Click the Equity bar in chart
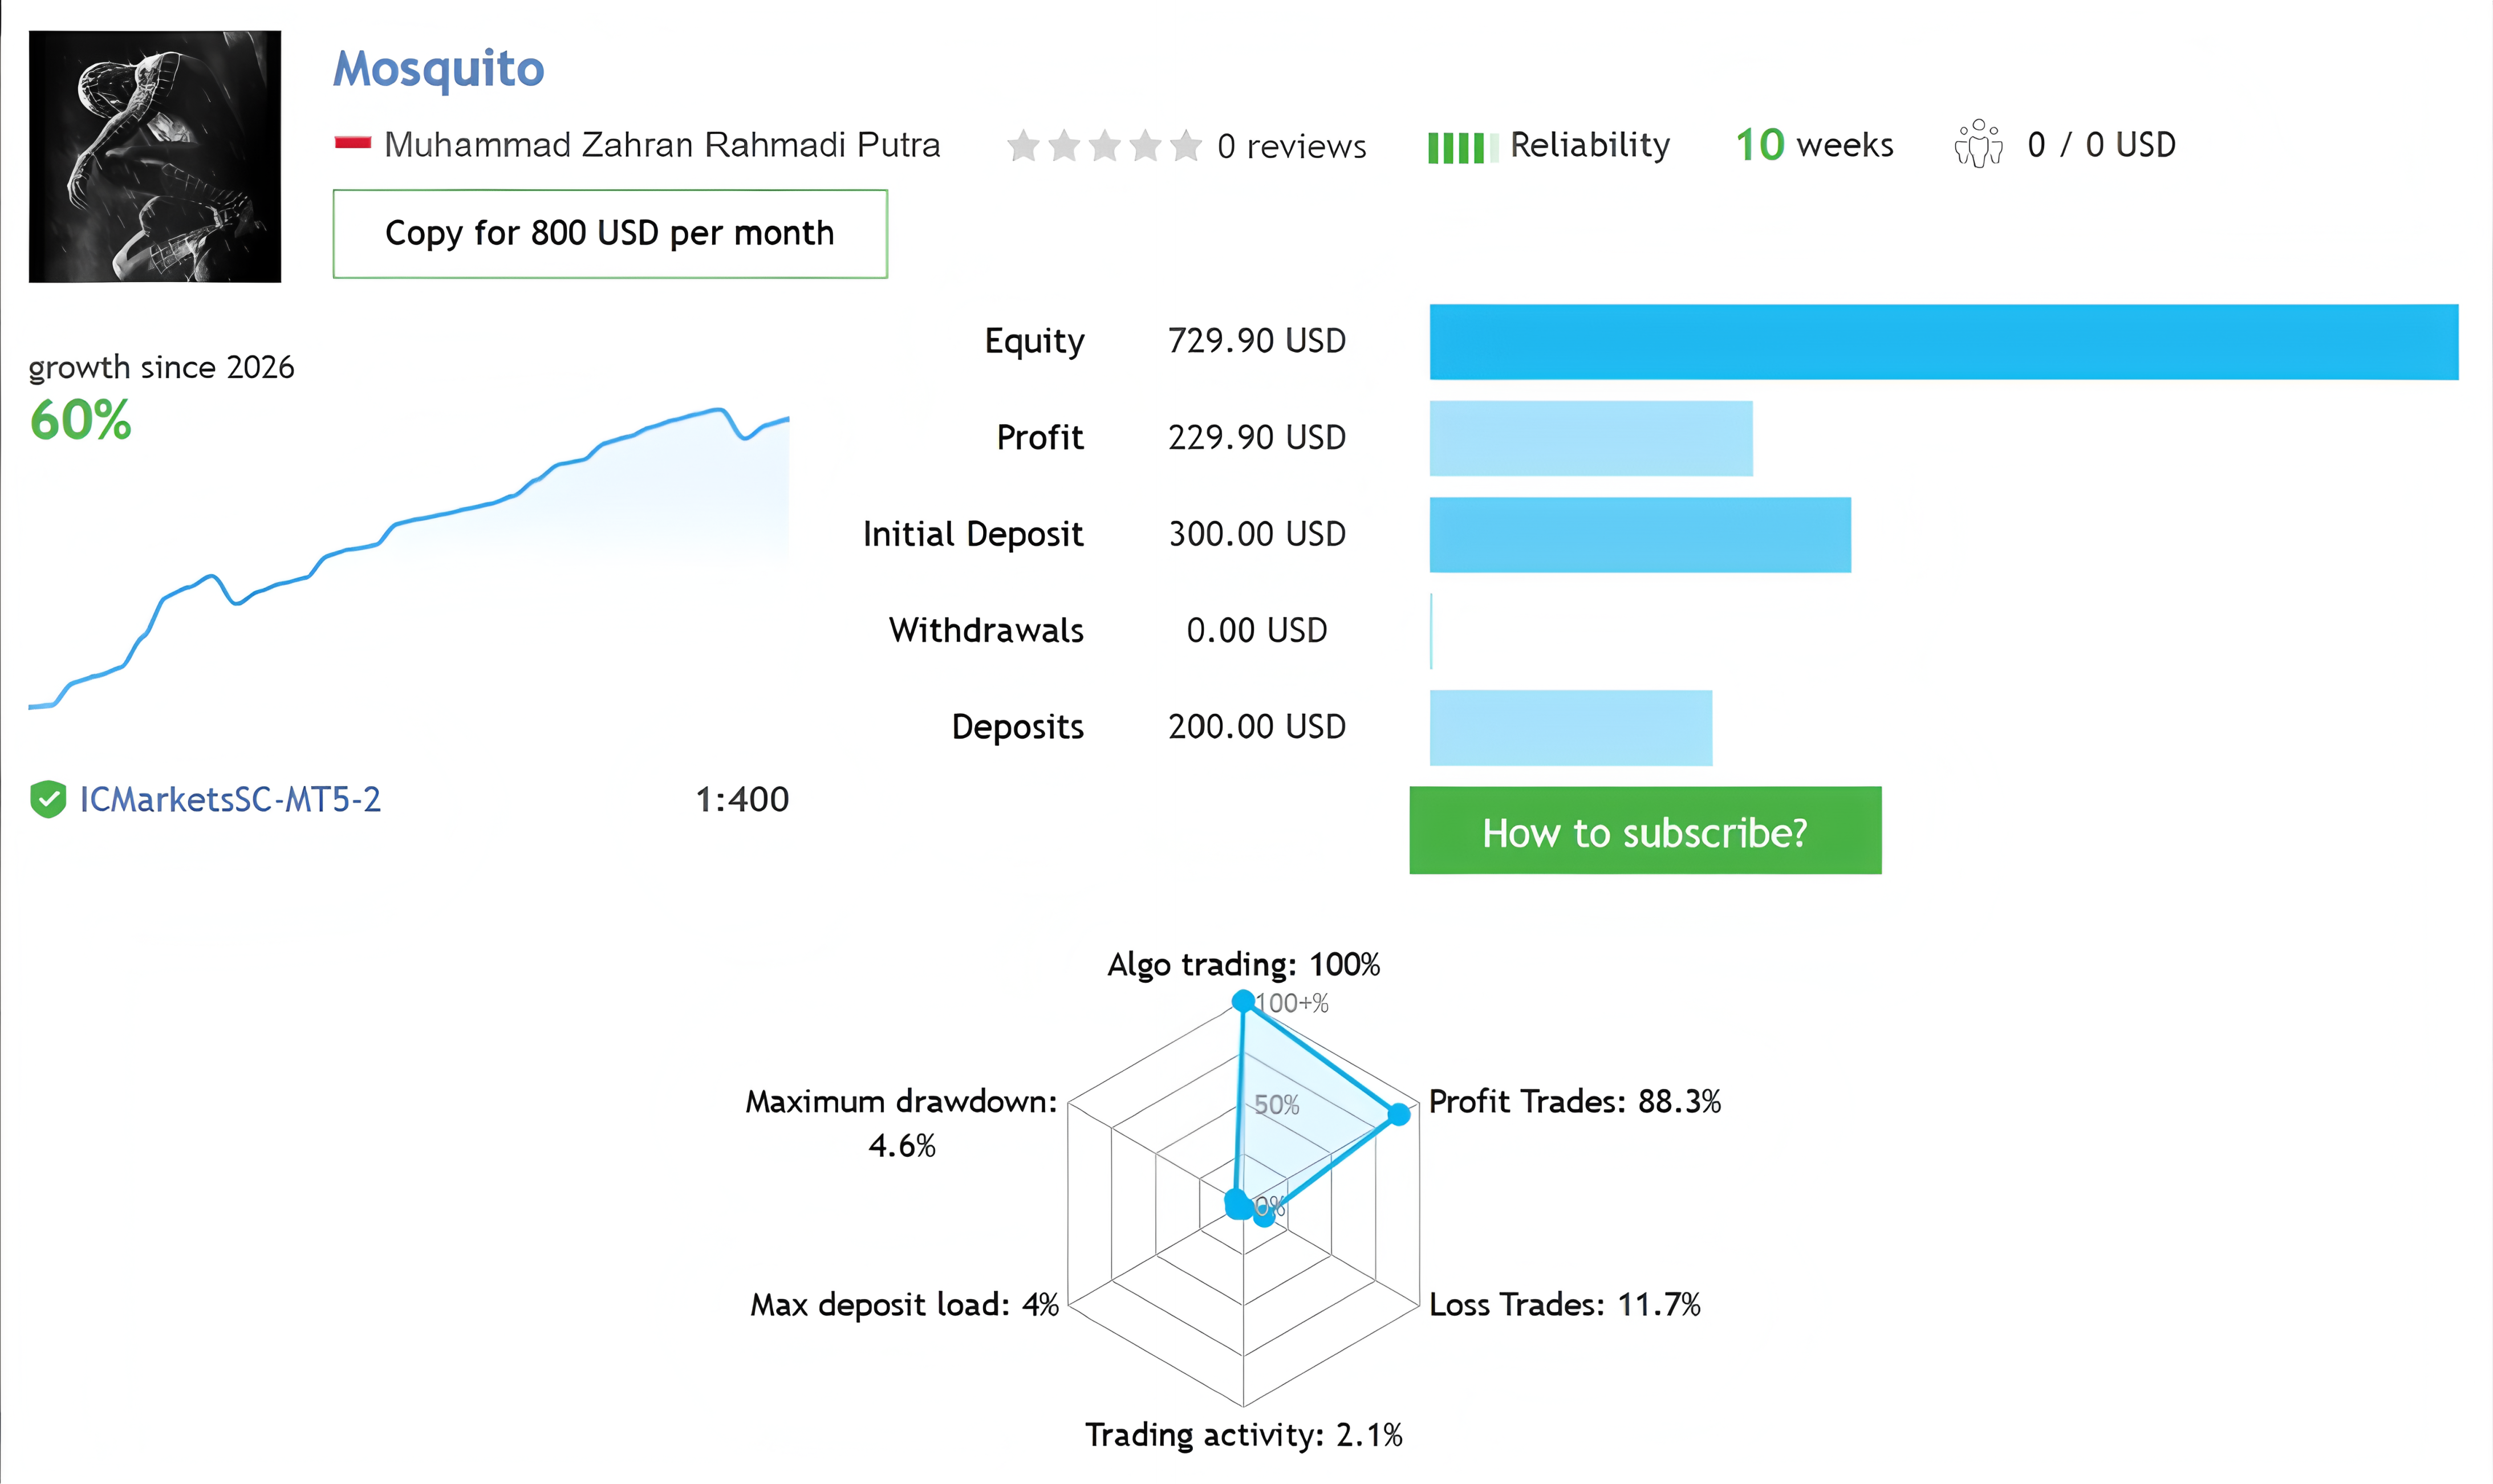Viewport: 2493px width, 1484px height. (x=1943, y=342)
